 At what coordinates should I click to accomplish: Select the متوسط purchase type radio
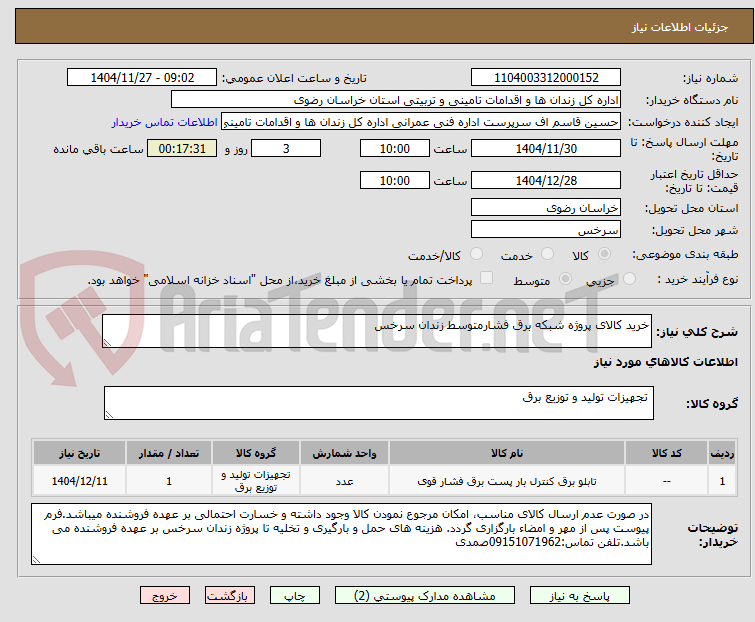click(x=565, y=279)
